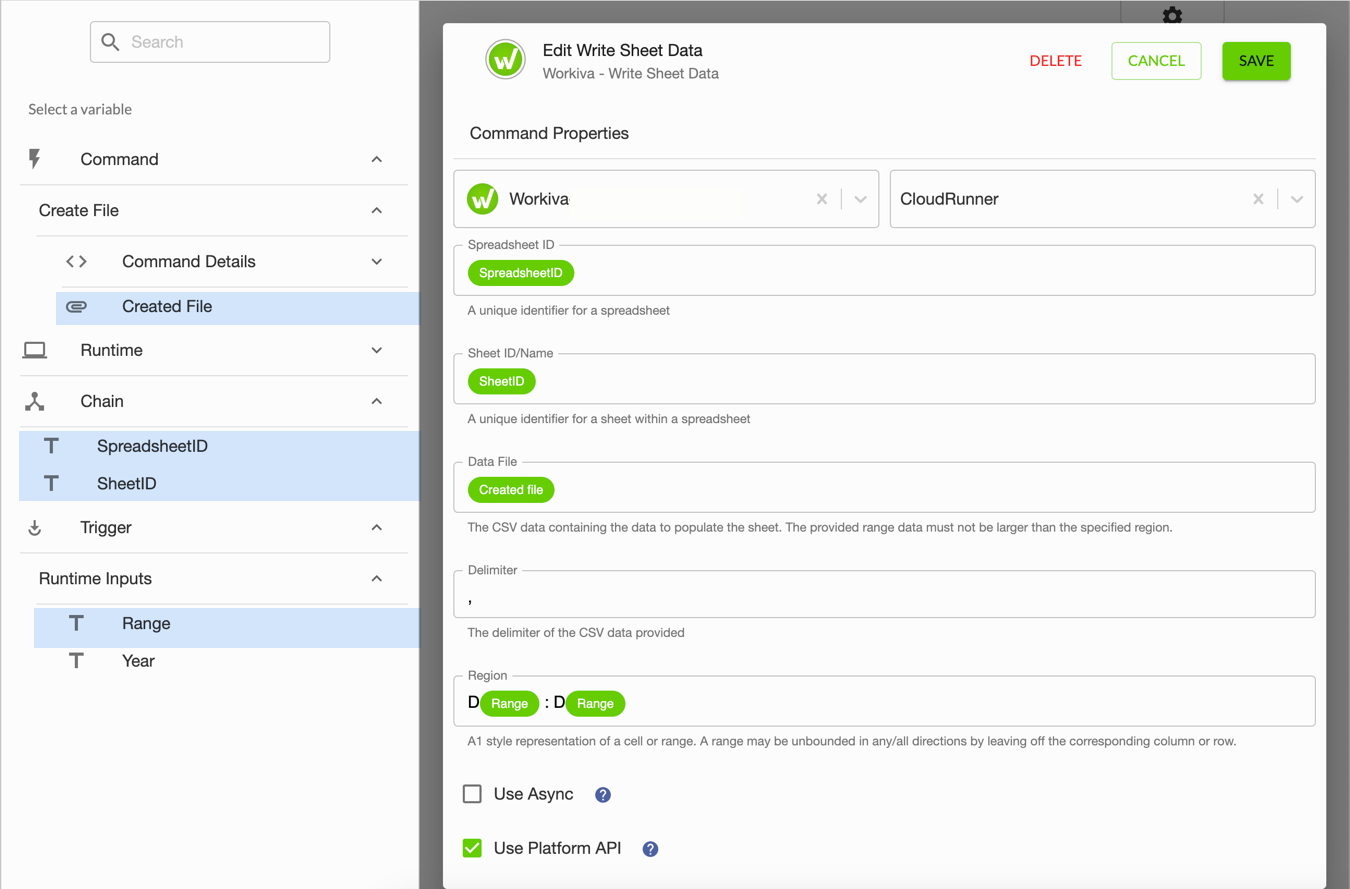1350x889 pixels.
Task: Select the SheetID chain variable
Action: pos(219,483)
